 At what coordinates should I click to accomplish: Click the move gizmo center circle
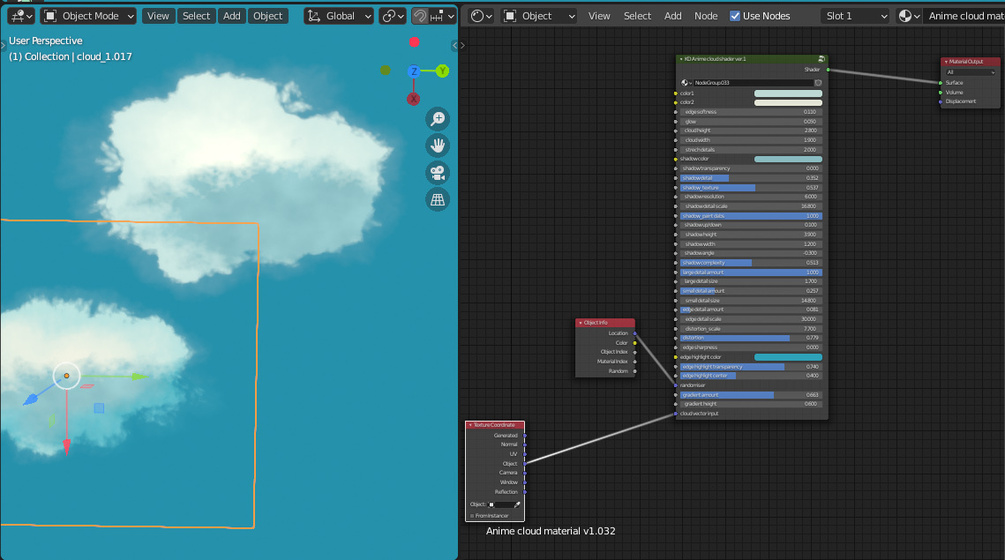coord(67,376)
